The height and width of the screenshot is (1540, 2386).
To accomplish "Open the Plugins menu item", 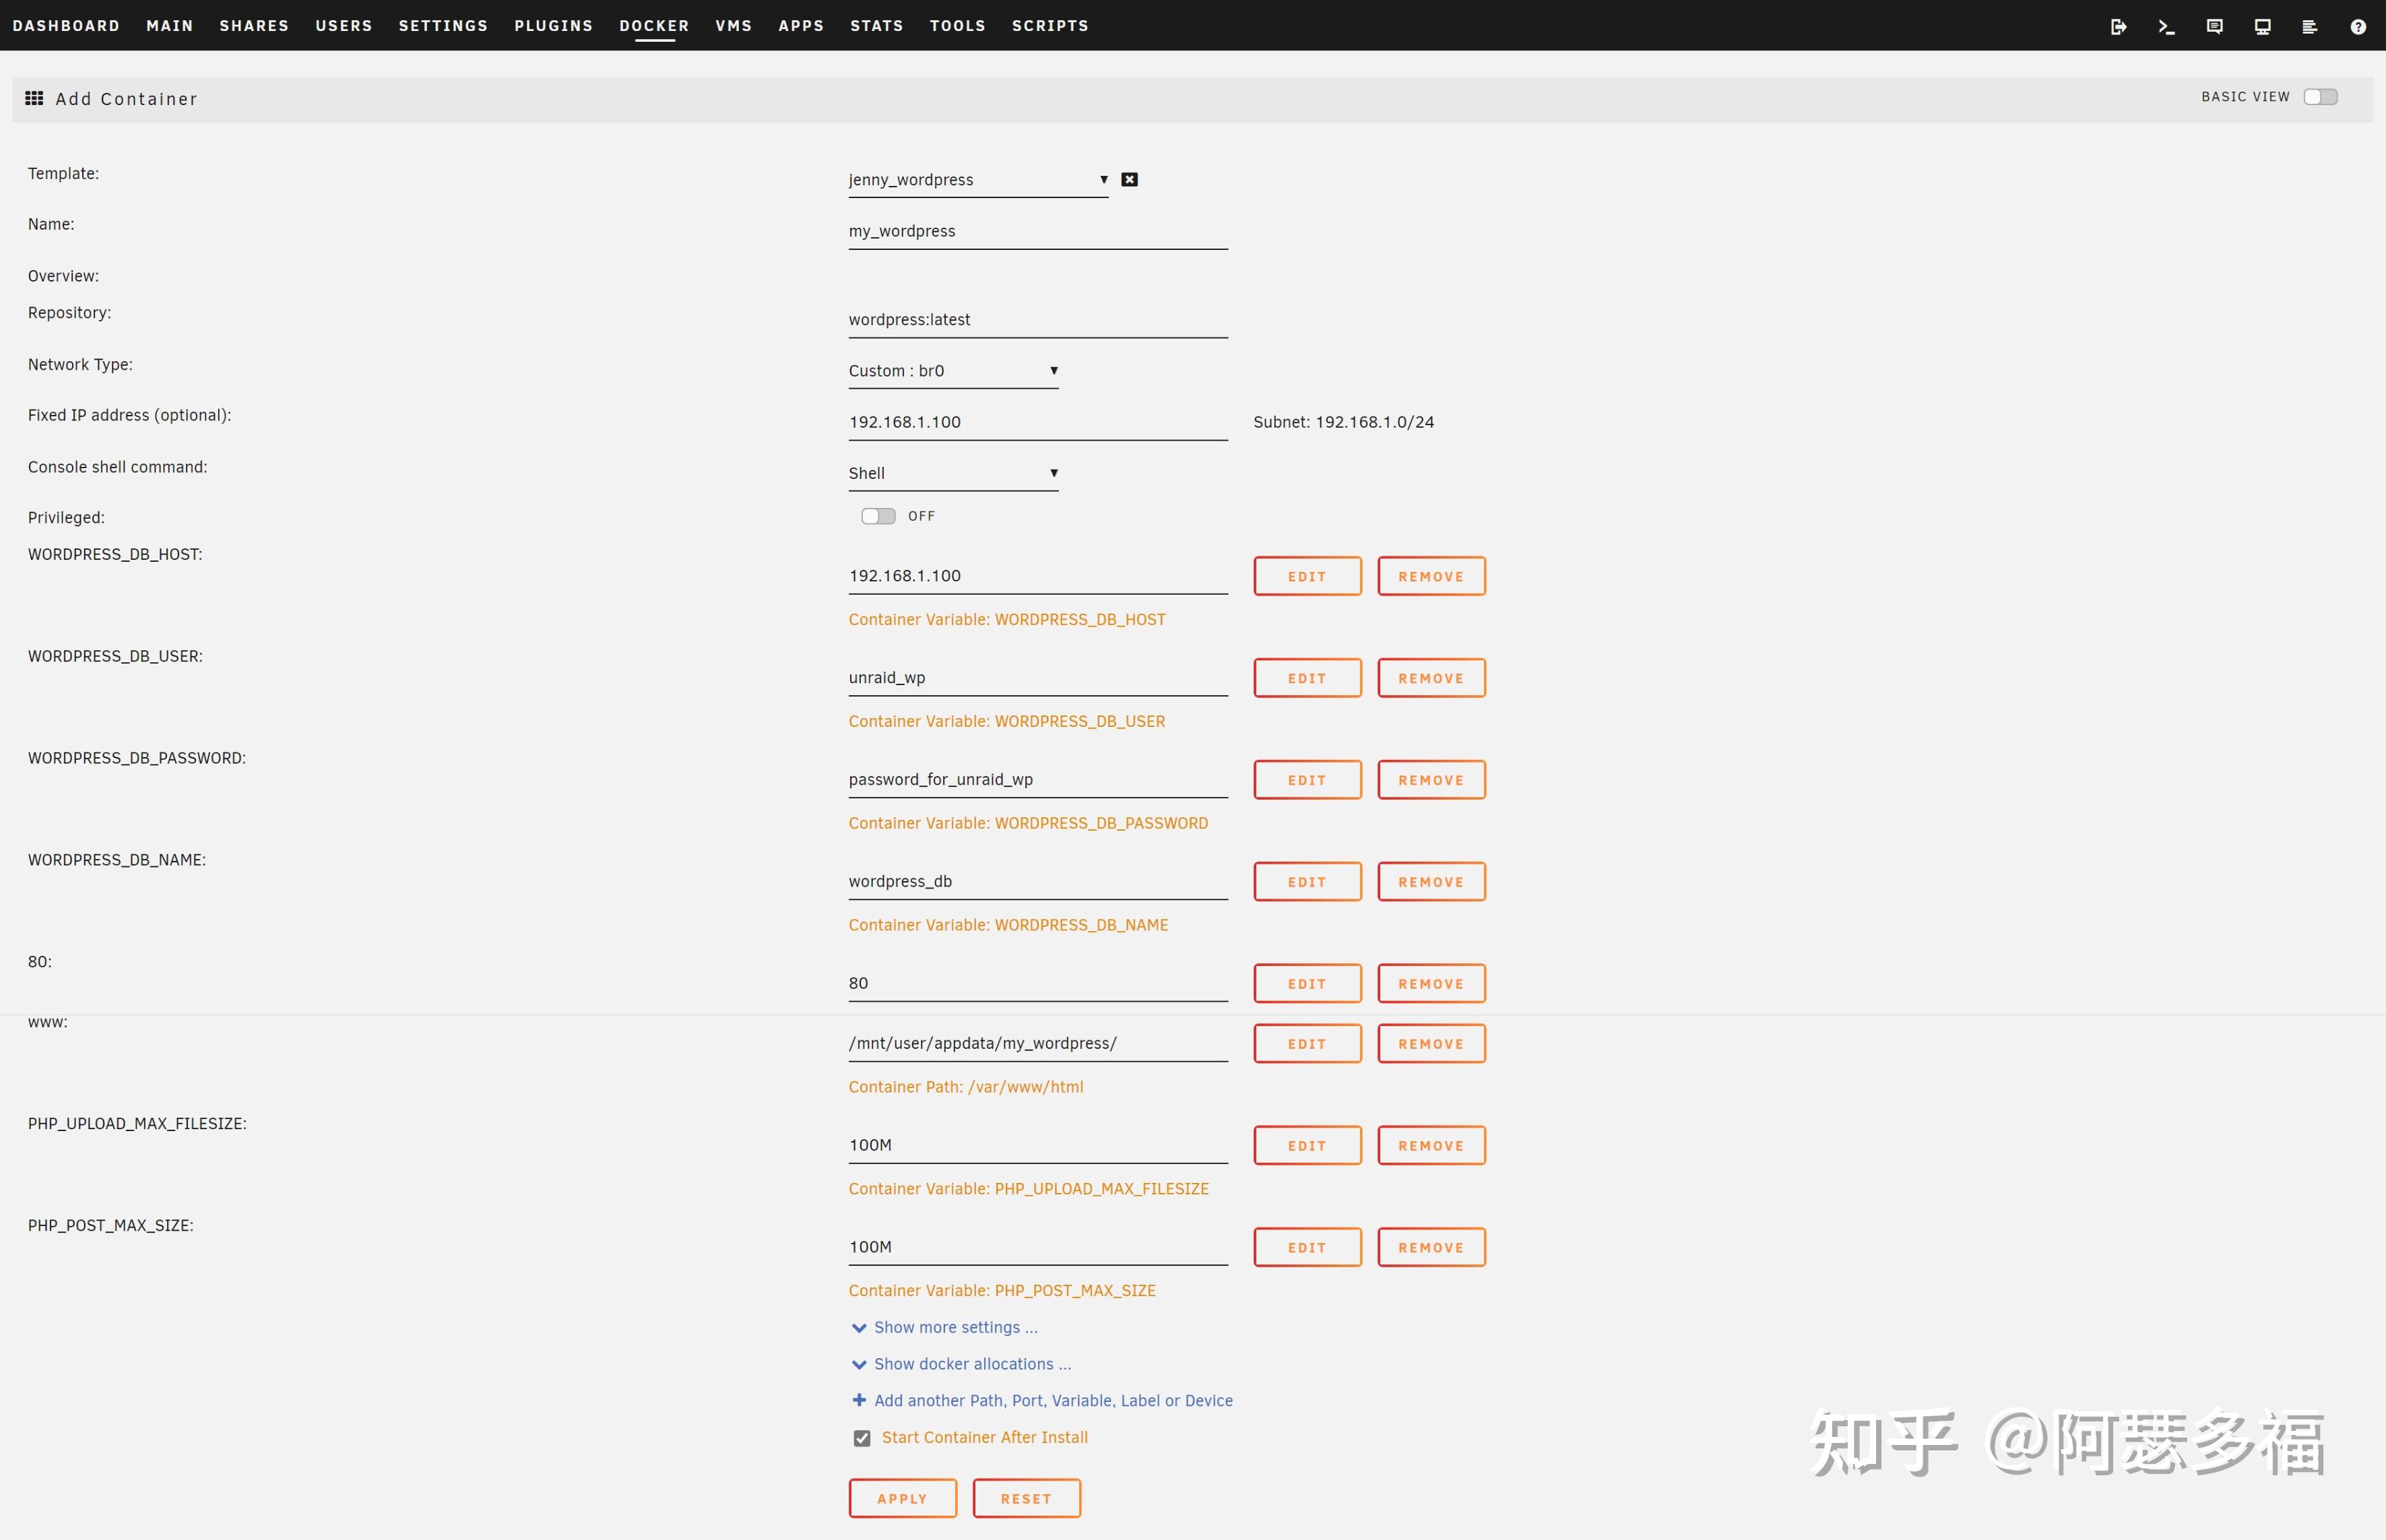I will point(553,26).
